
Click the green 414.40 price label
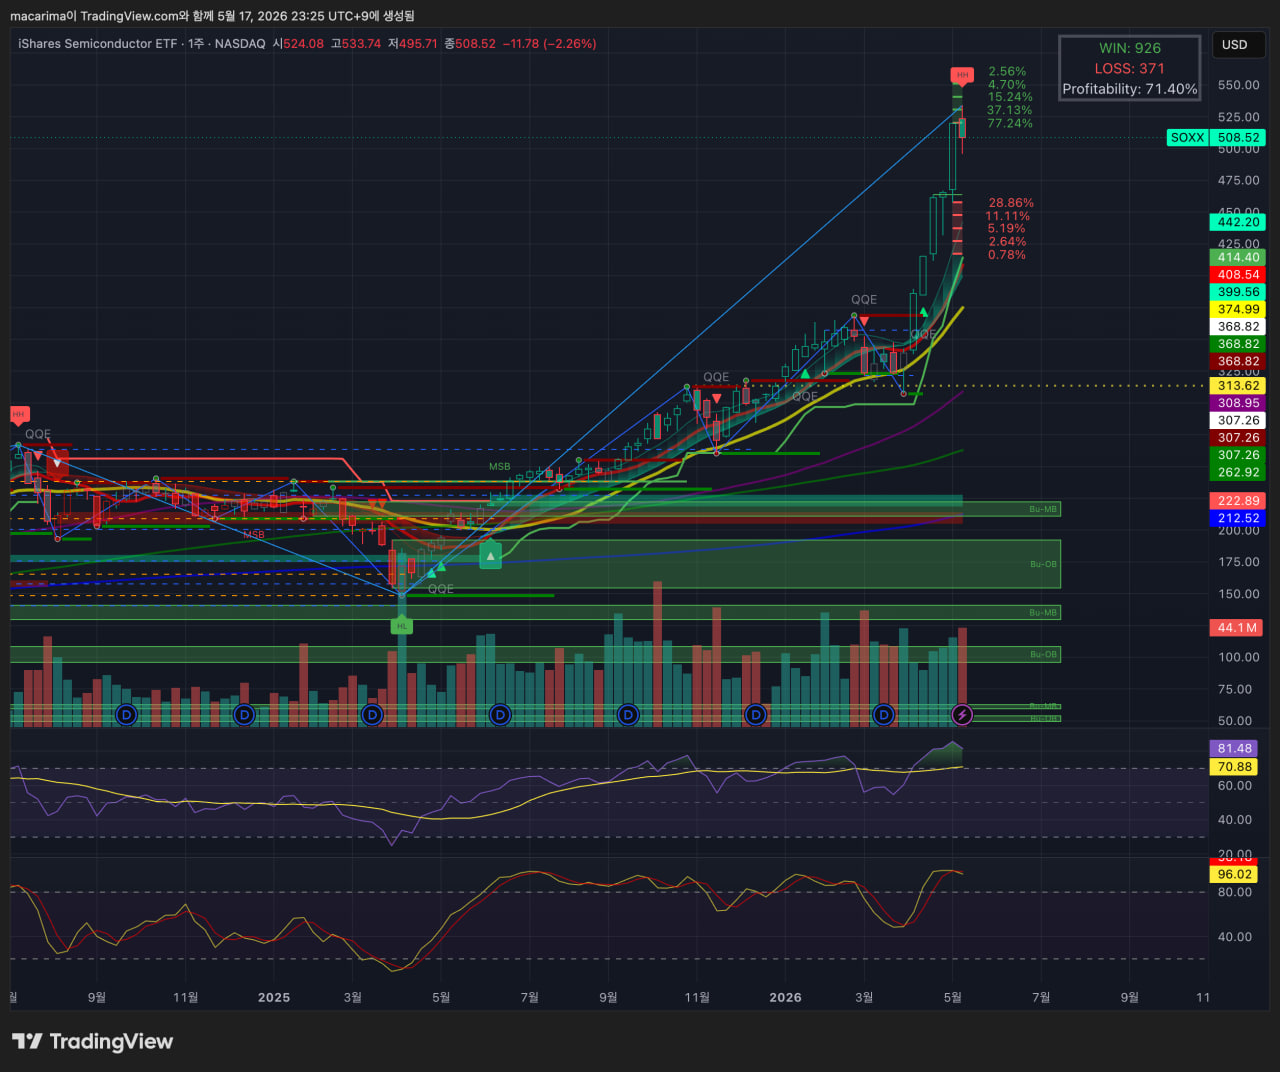pyautogui.click(x=1238, y=258)
